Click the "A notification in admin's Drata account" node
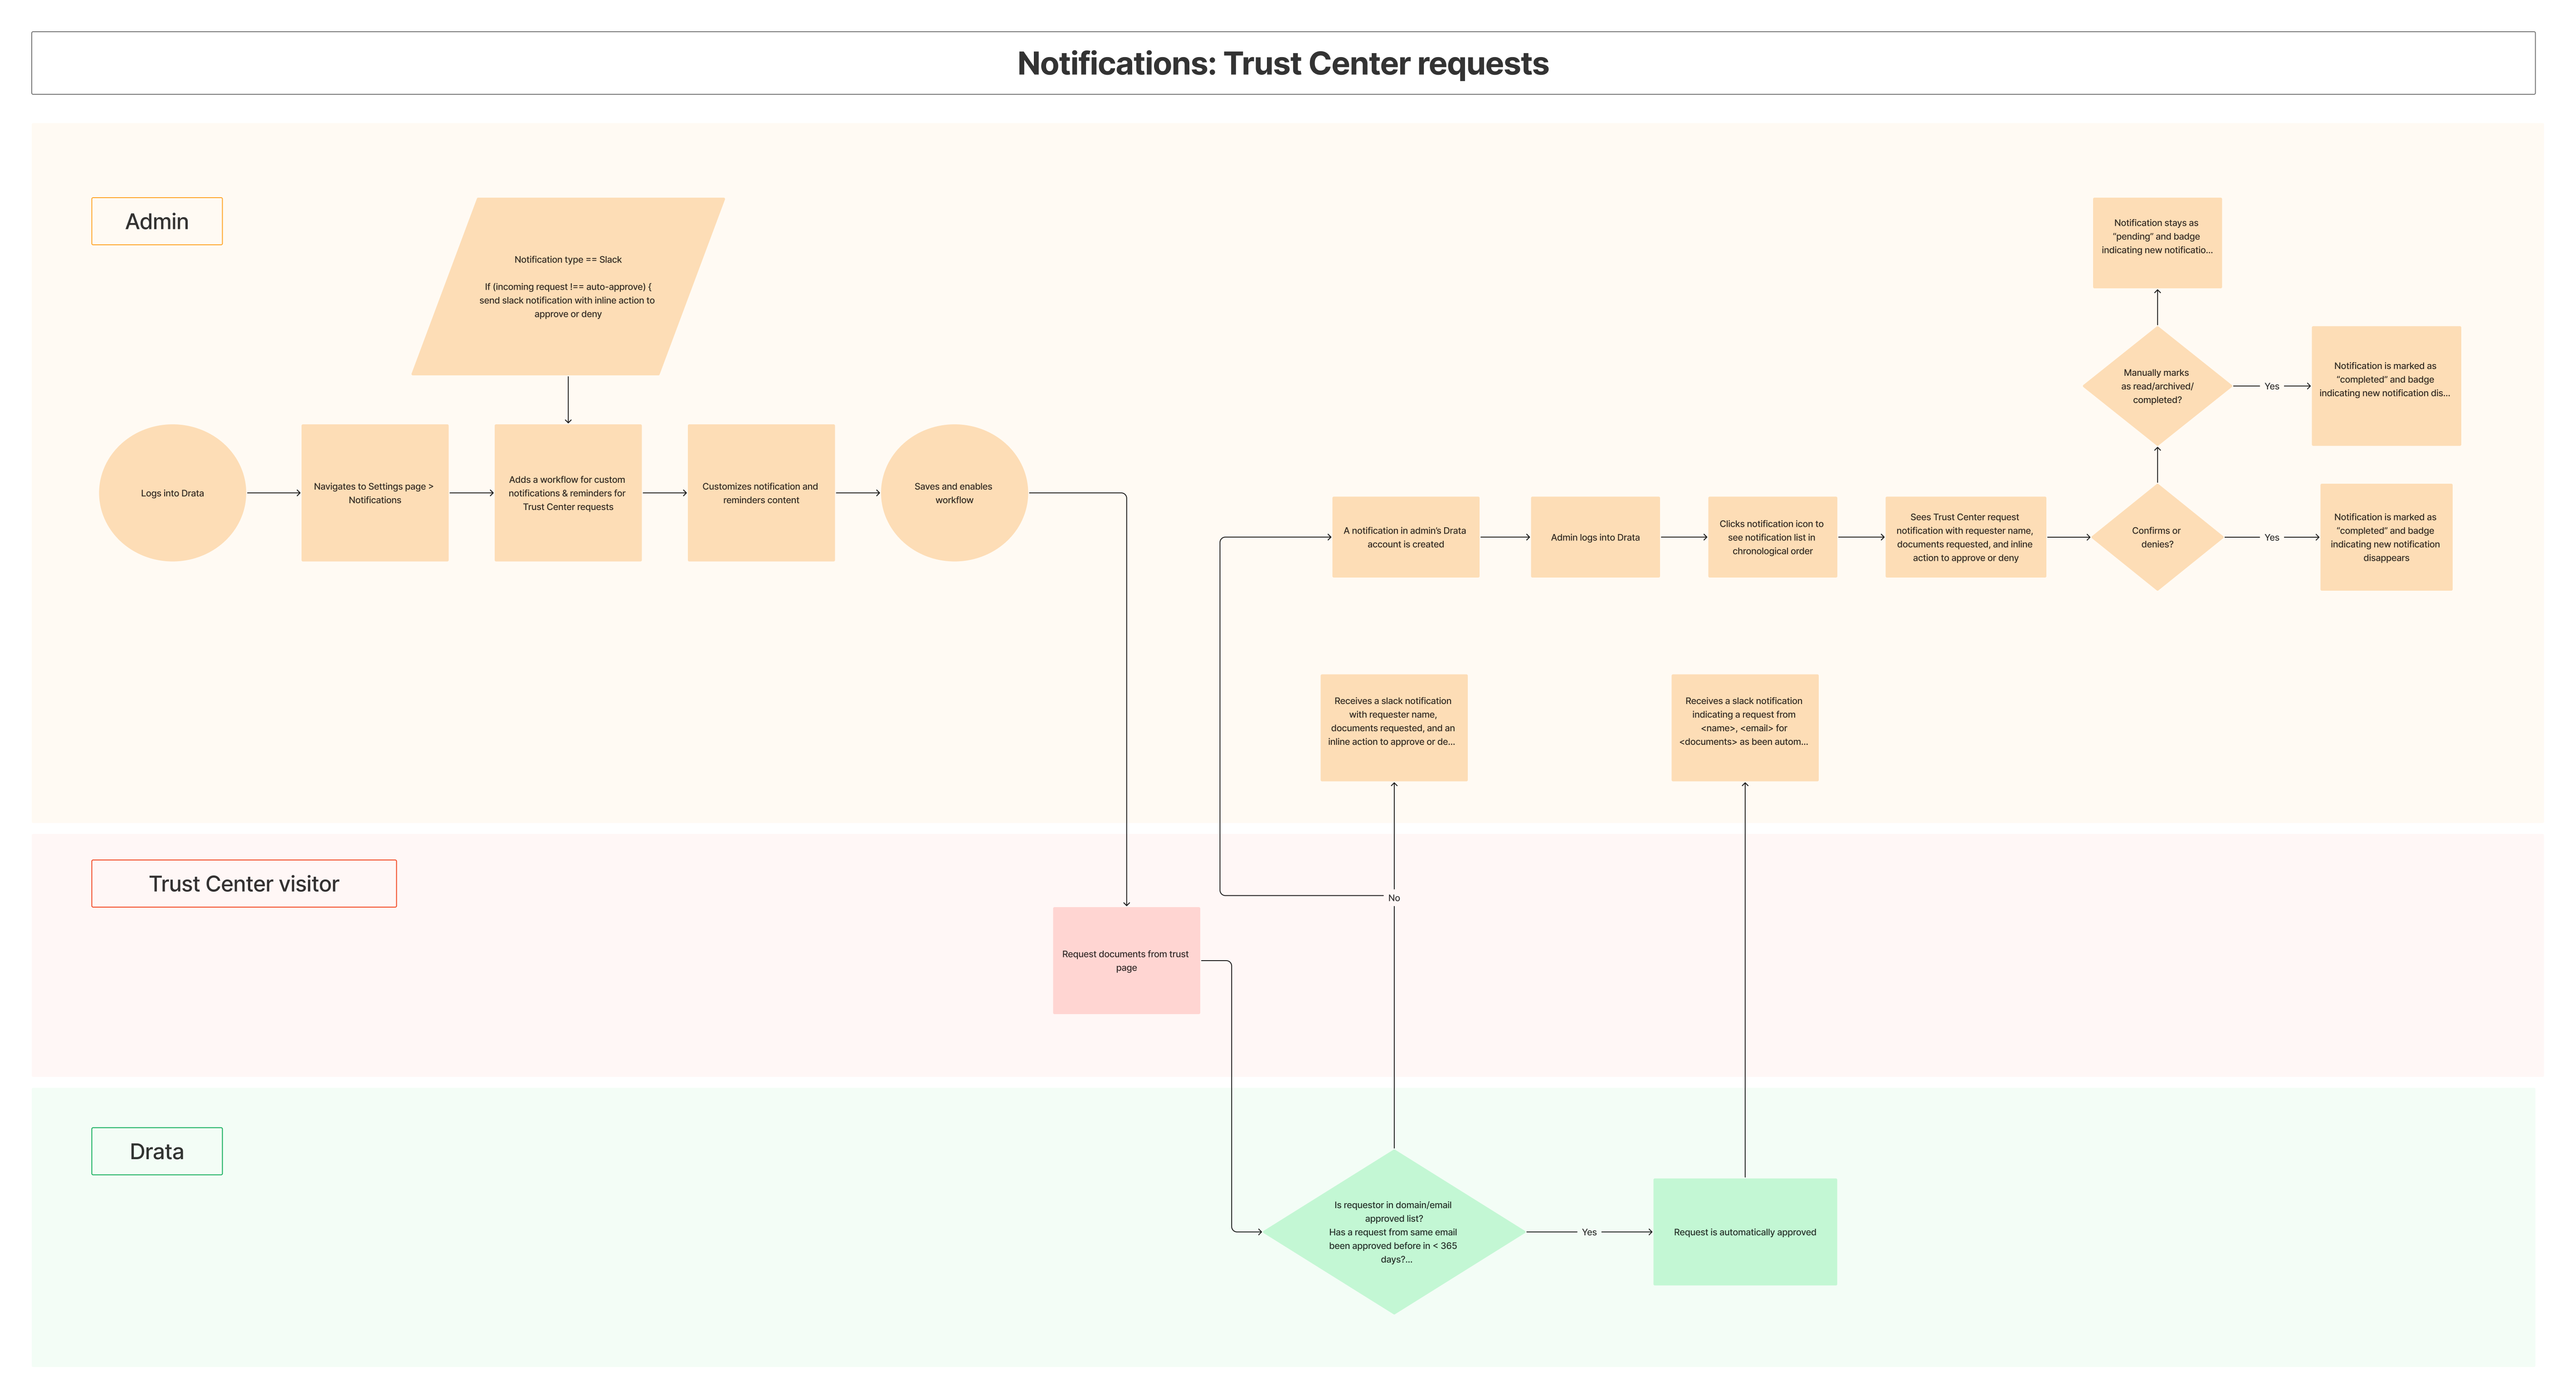Viewport: 2576px width, 1399px height. [x=1405, y=537]
